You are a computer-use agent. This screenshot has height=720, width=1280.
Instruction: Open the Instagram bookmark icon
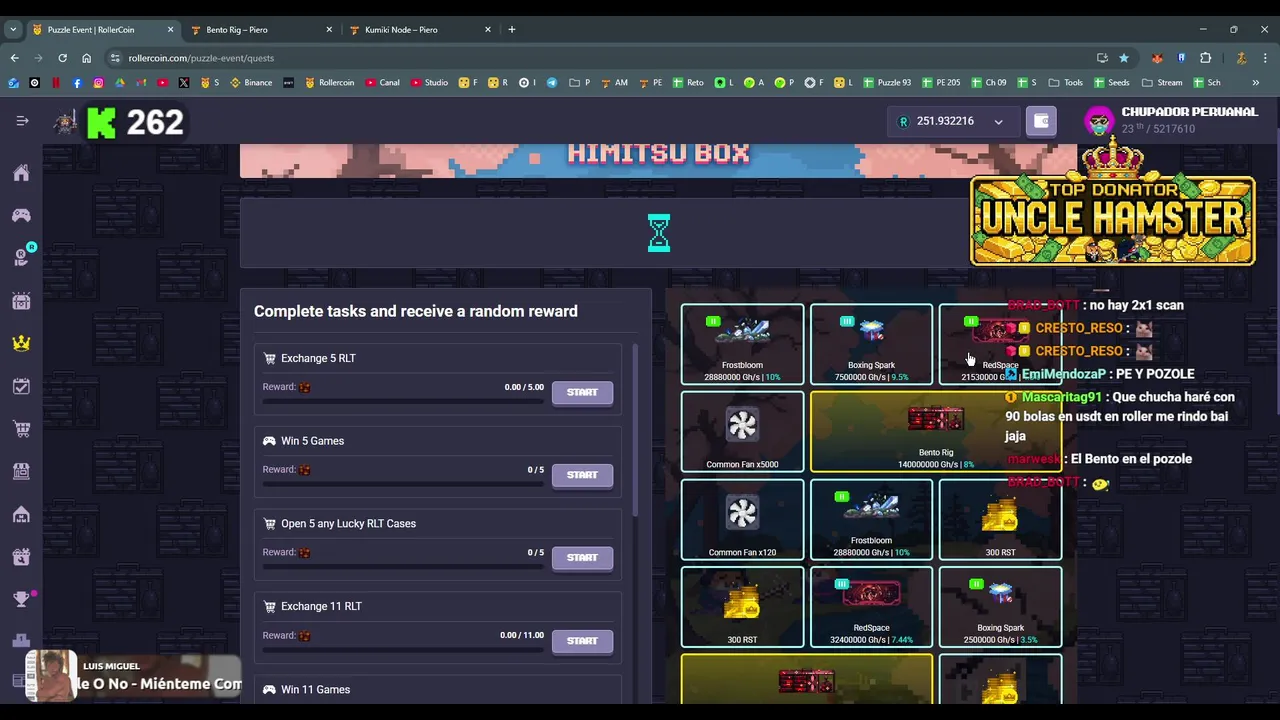[98, 83]
